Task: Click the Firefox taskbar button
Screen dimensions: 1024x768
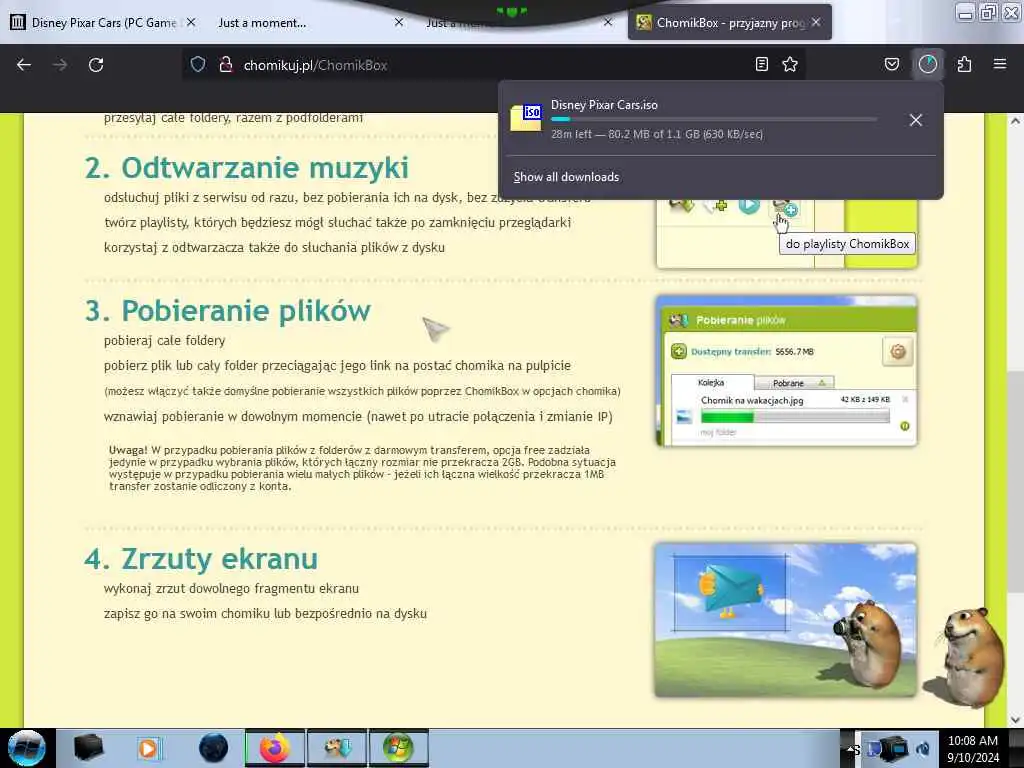Action: point(275,748)
